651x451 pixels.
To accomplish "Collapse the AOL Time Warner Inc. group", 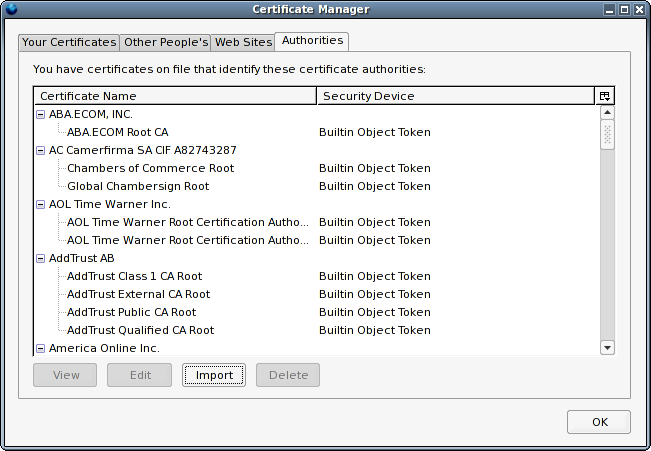I will [40, 204].
